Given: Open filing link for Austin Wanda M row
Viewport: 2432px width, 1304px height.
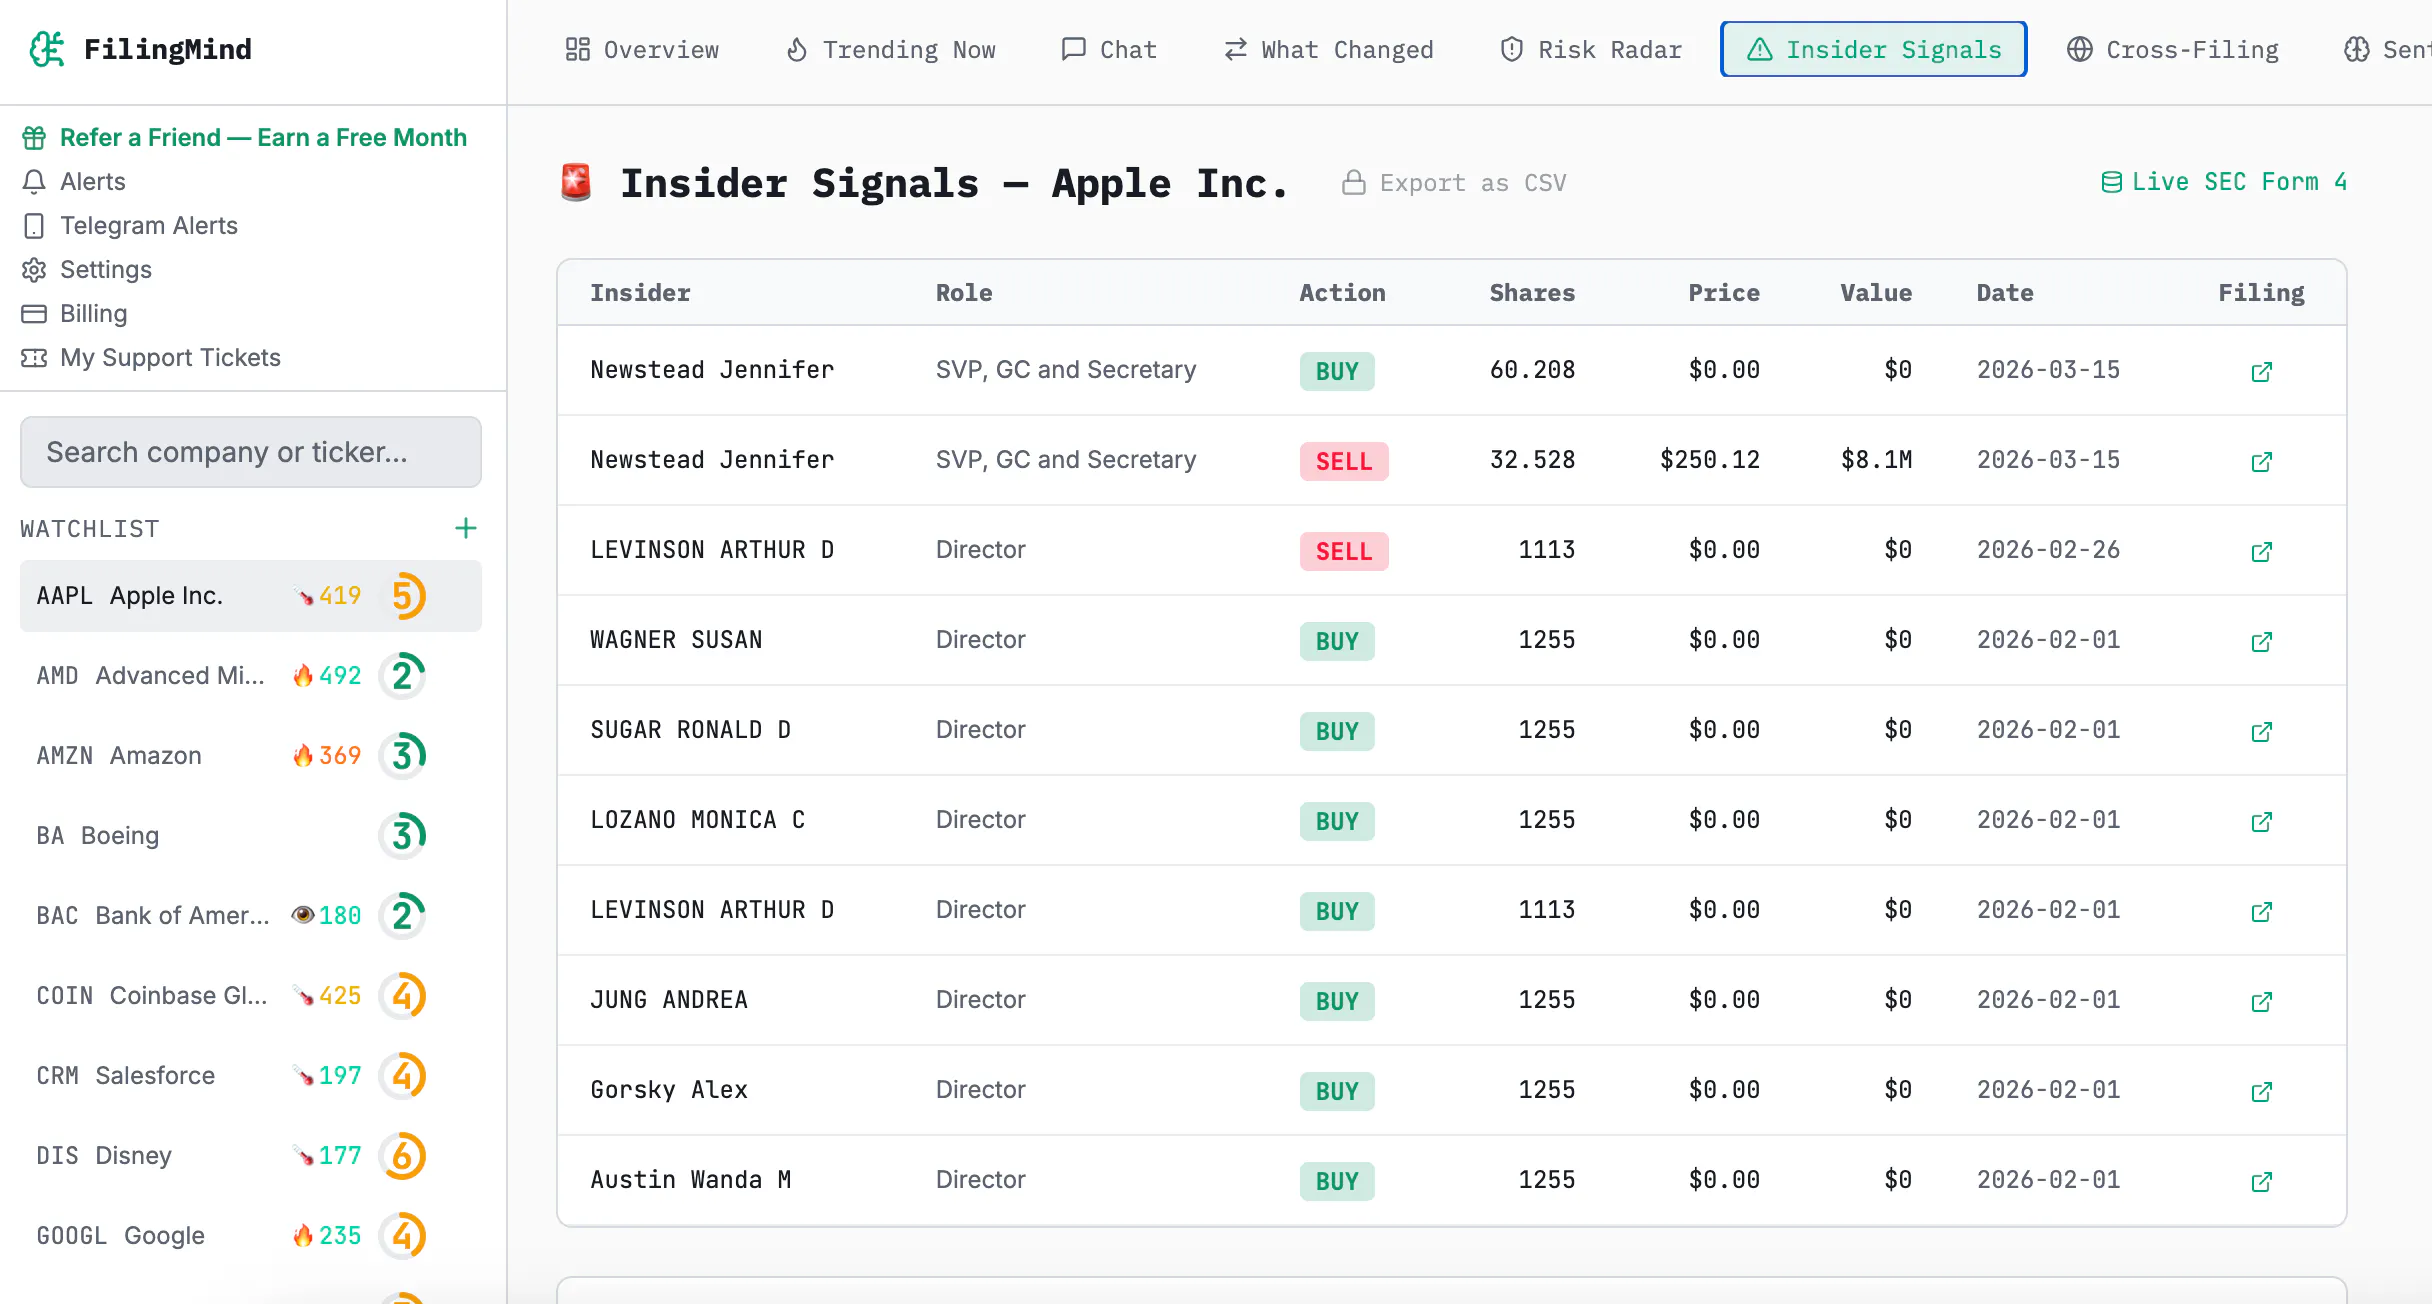Looking at the screenshot, I should click(2261, 1181).
